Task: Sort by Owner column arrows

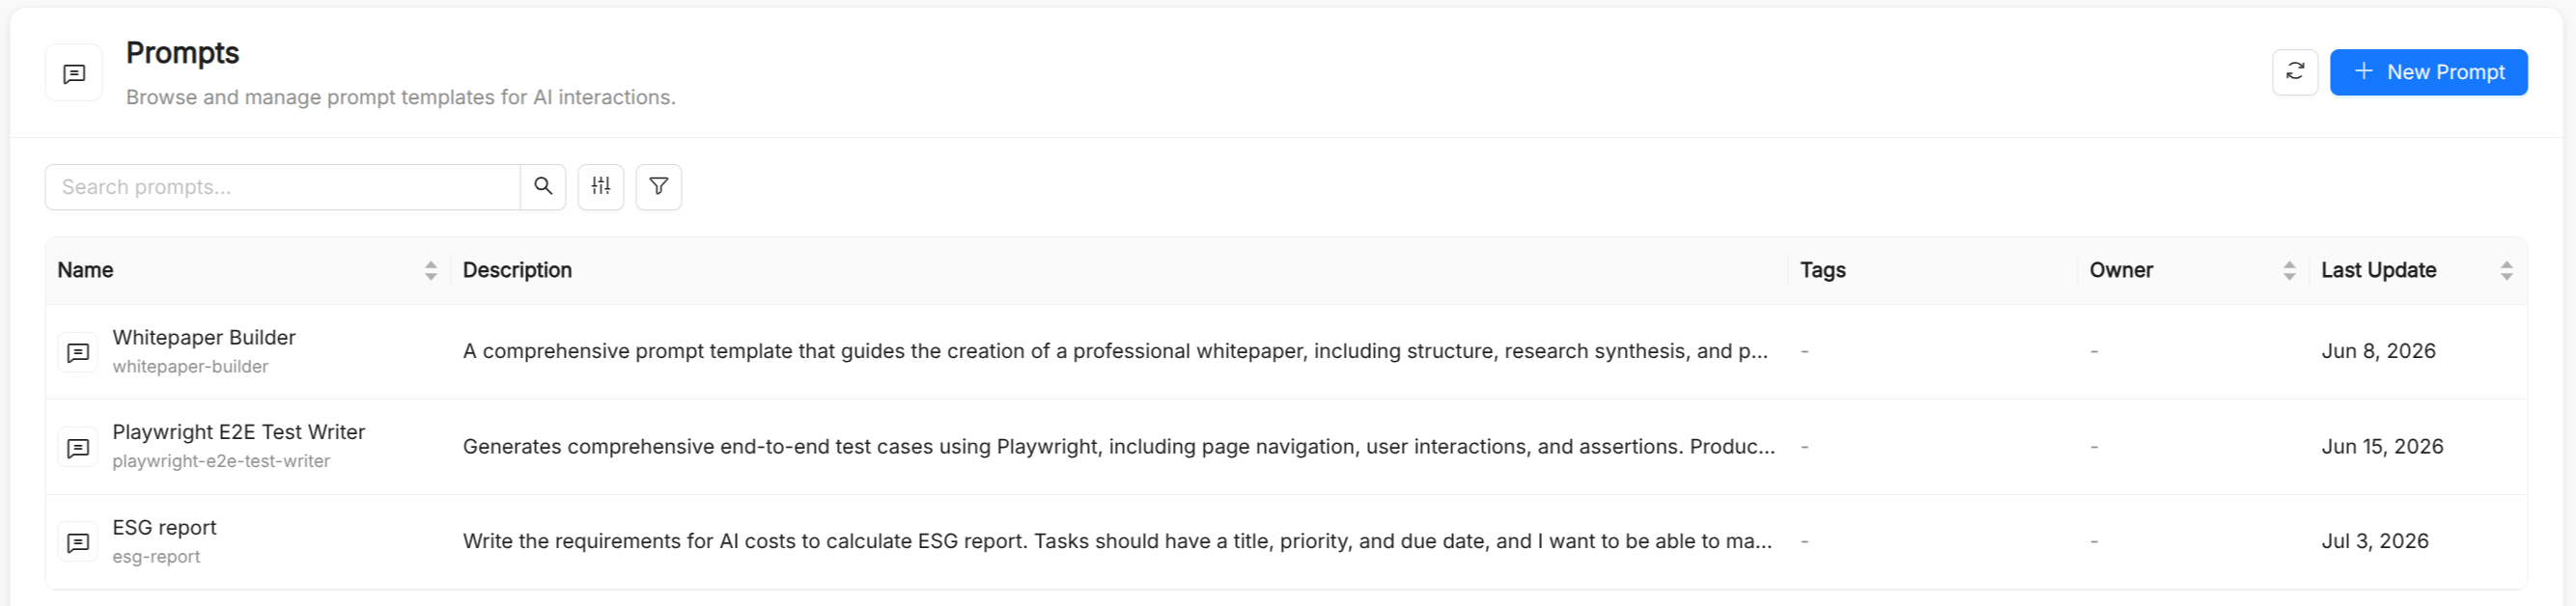Action: point(2289,270)
